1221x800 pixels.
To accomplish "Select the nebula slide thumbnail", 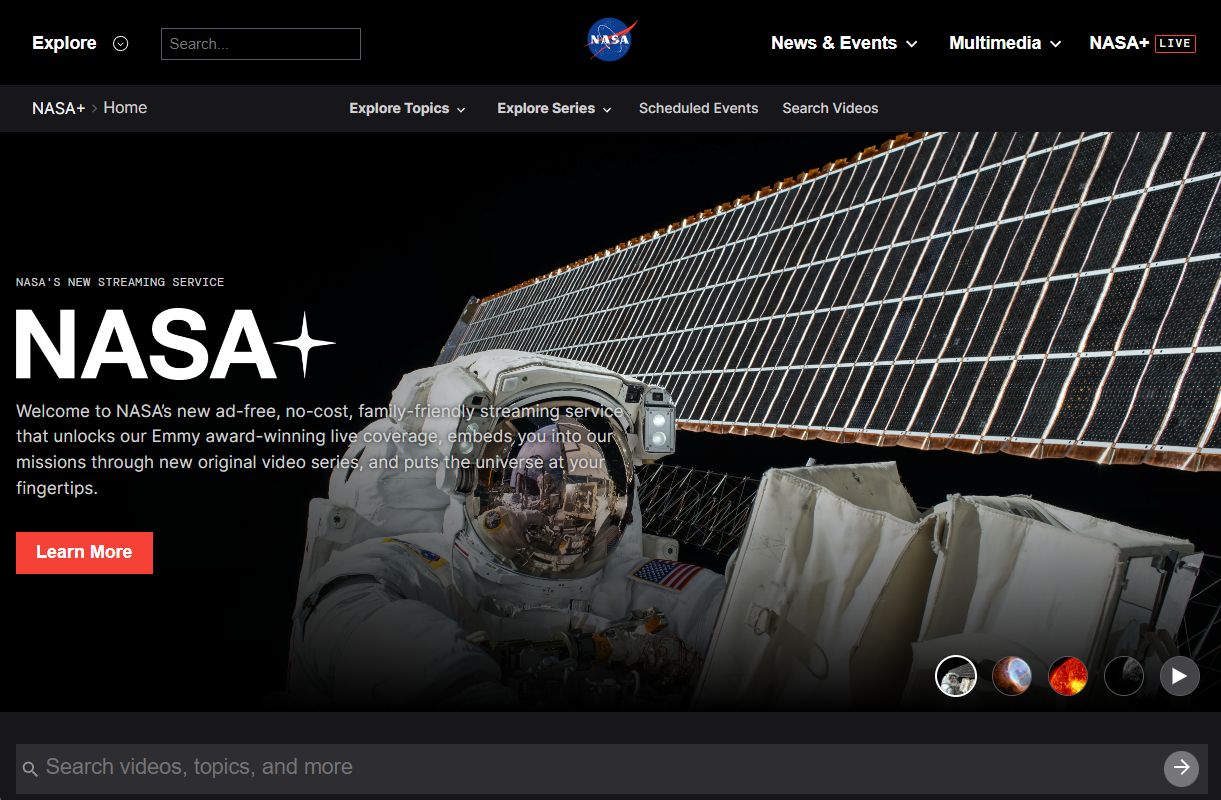I will click(x=1012, y=676).
